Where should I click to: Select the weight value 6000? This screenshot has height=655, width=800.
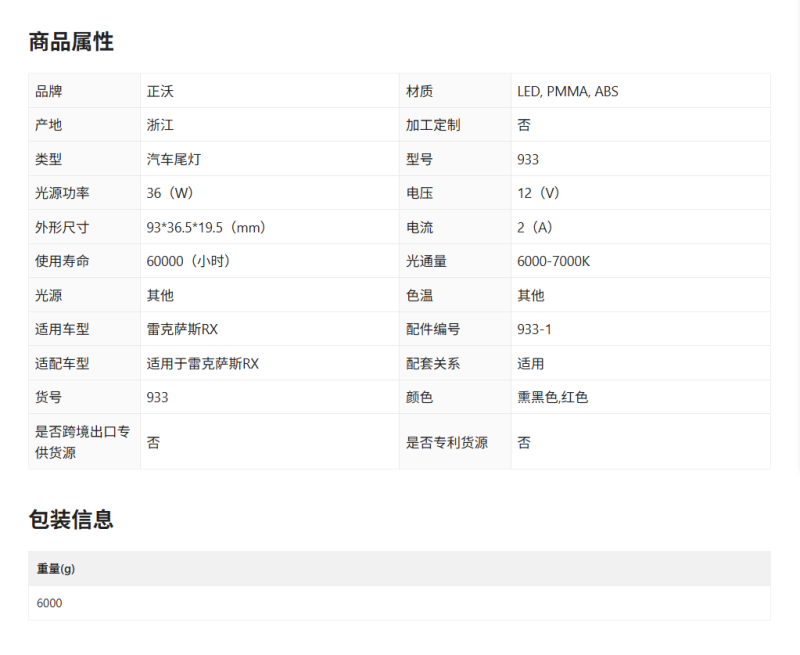49,603
